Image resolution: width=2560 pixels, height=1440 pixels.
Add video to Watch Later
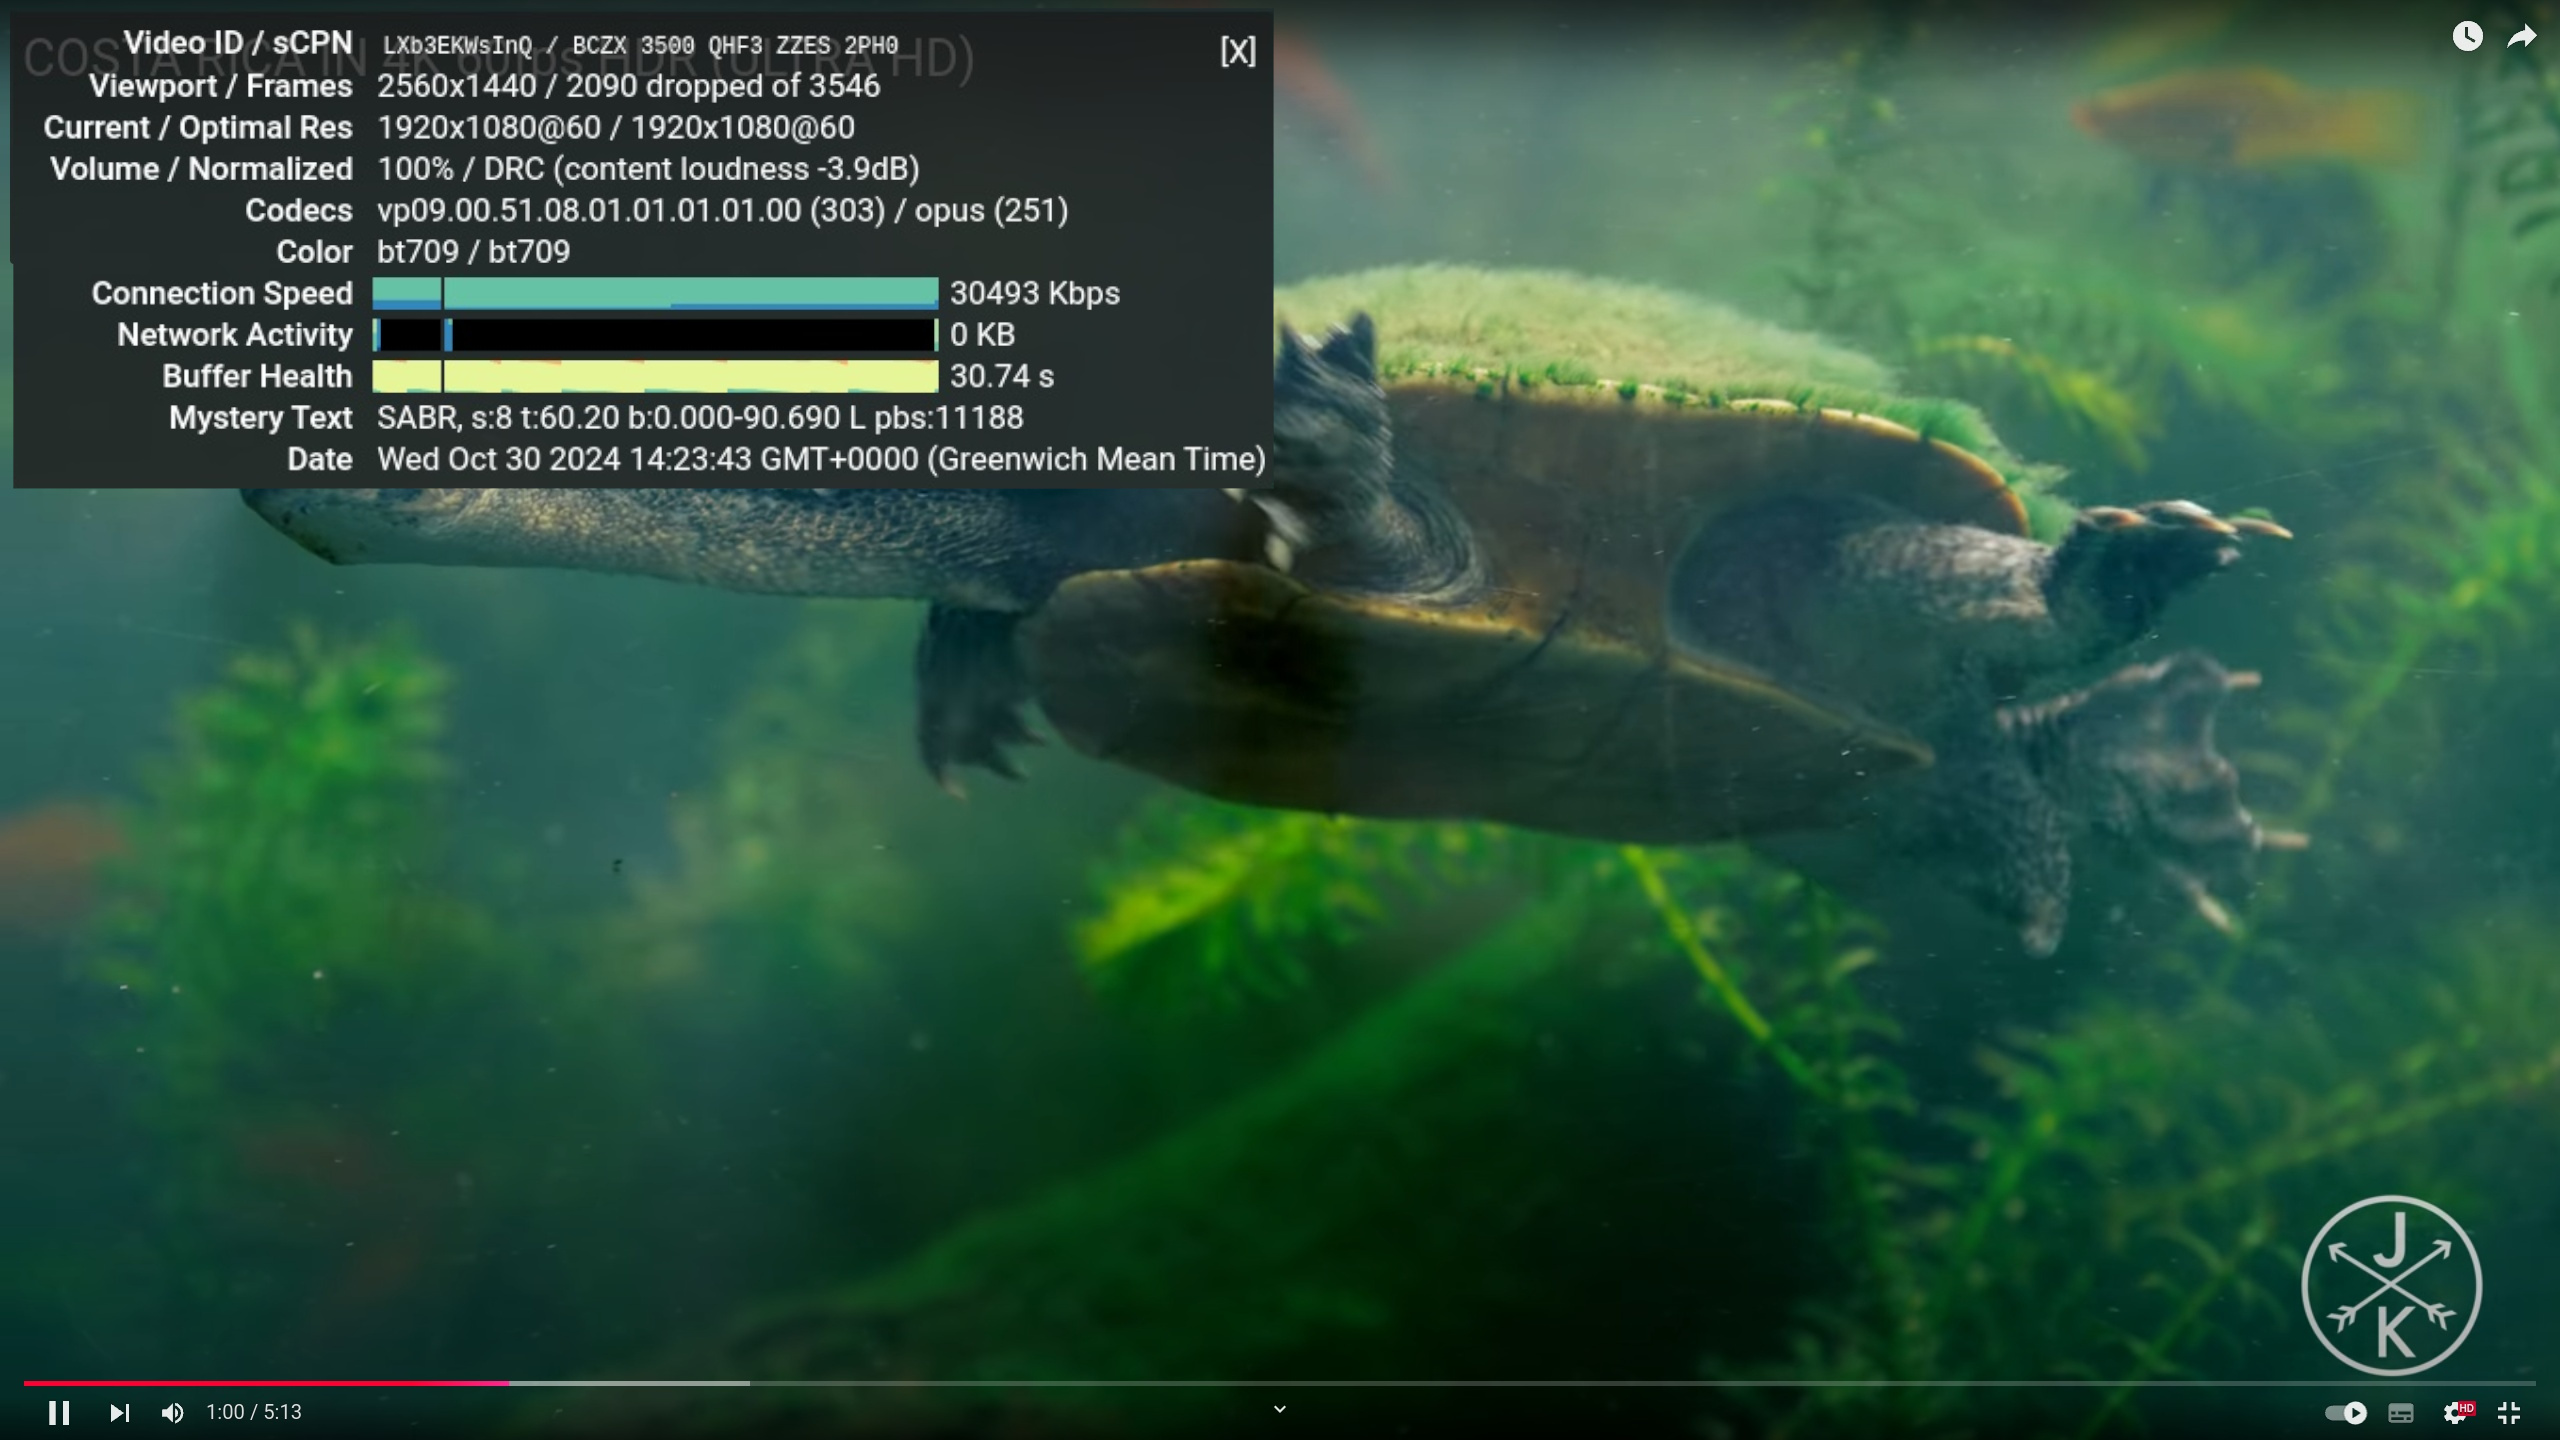tap(2467, 36)
